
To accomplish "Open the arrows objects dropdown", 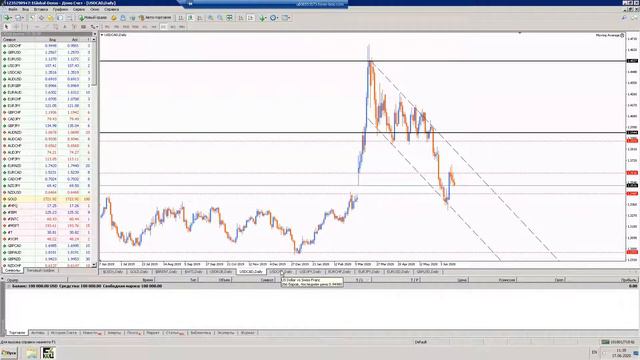I will point(94,27).
